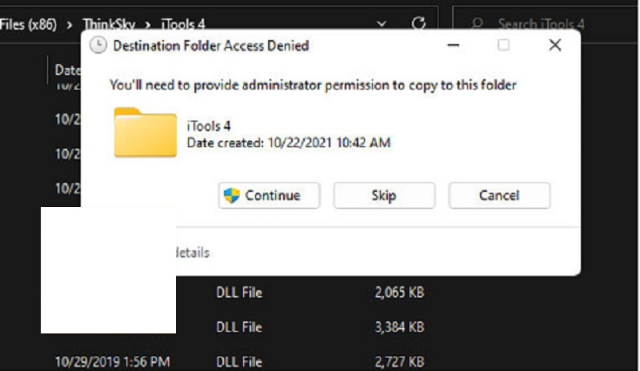
Task: Click the iTools 4 folder icon
Action: point(145,132)
